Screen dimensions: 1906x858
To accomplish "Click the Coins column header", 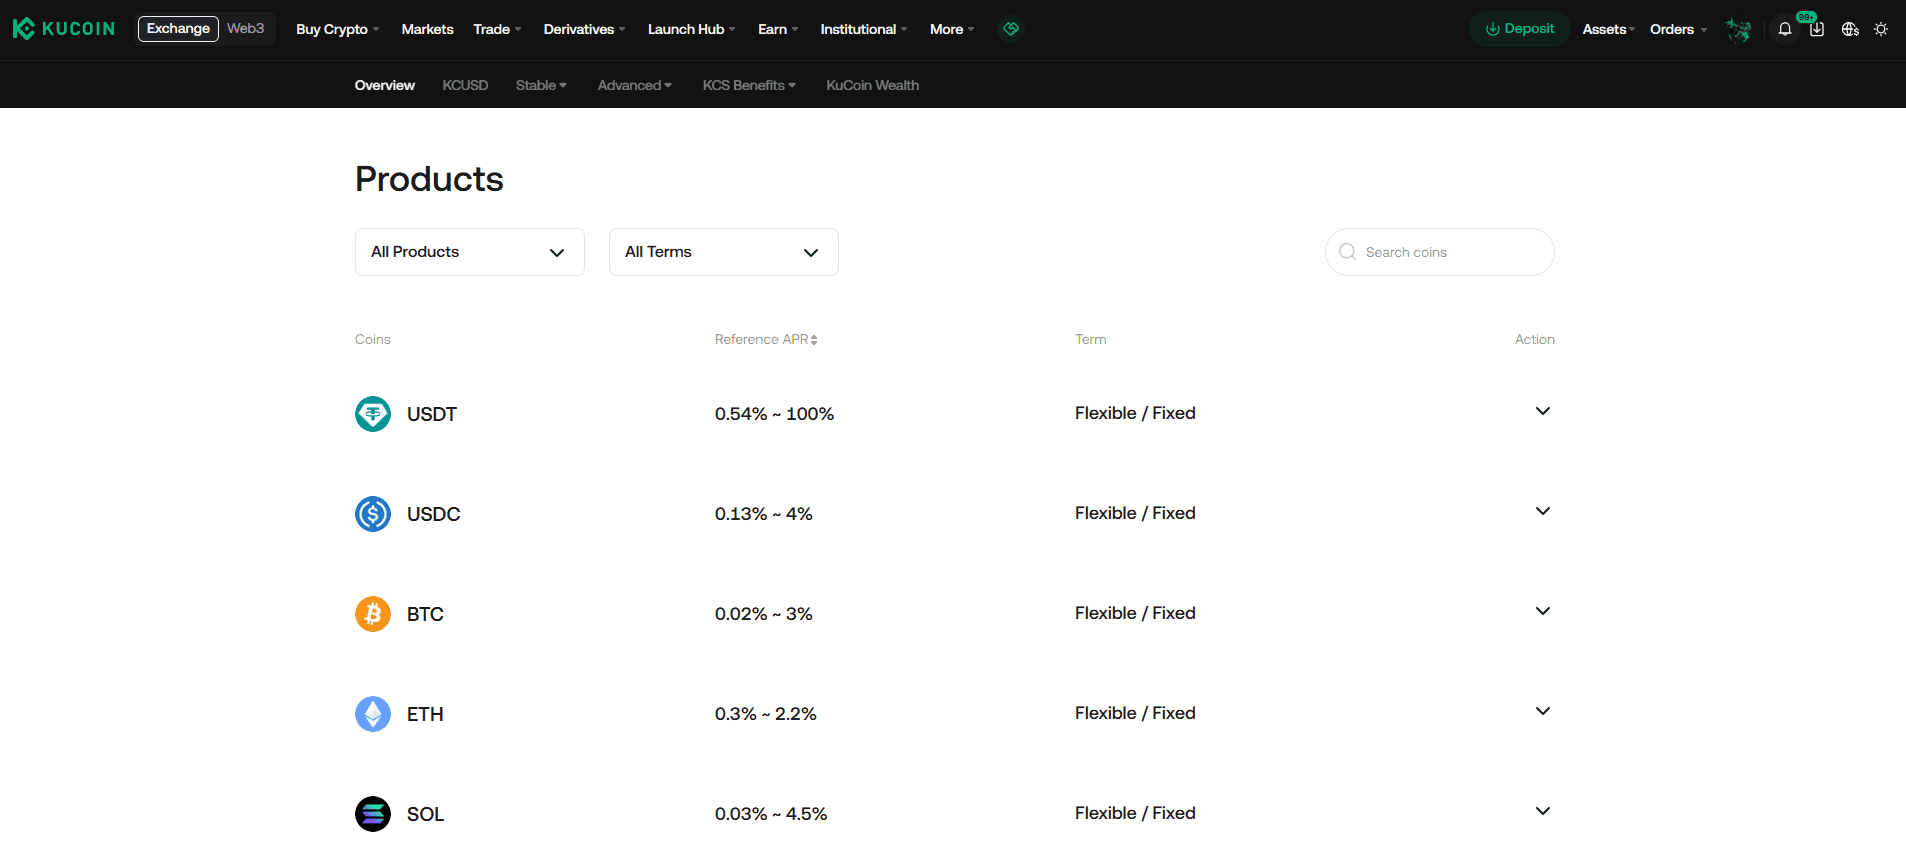I will tap(372, 340).
